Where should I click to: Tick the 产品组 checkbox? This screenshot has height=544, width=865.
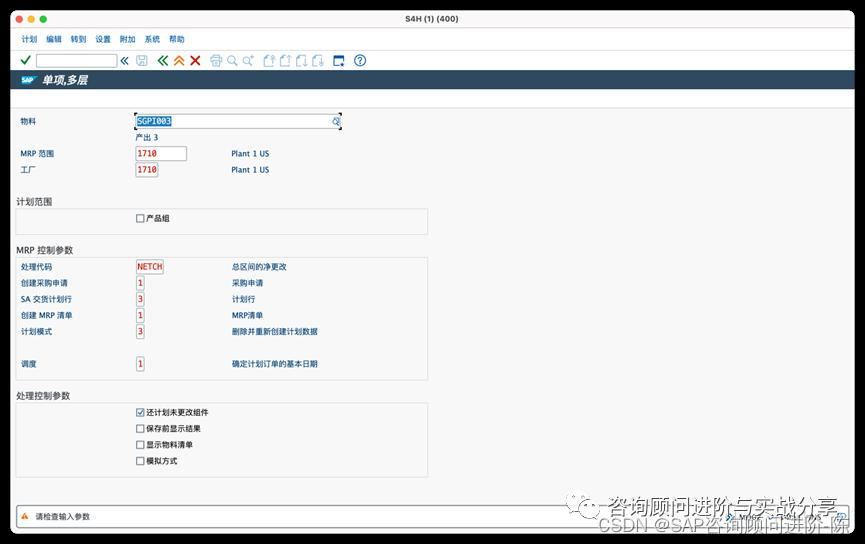[x=140, y=218]
